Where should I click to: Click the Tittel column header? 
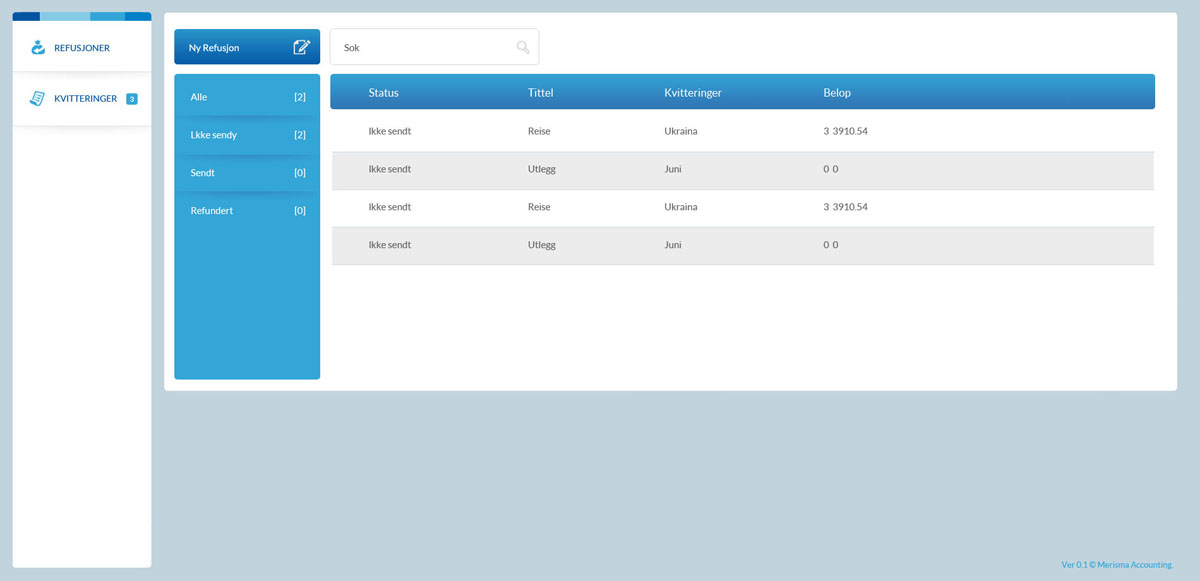click(x=540, y=93)
